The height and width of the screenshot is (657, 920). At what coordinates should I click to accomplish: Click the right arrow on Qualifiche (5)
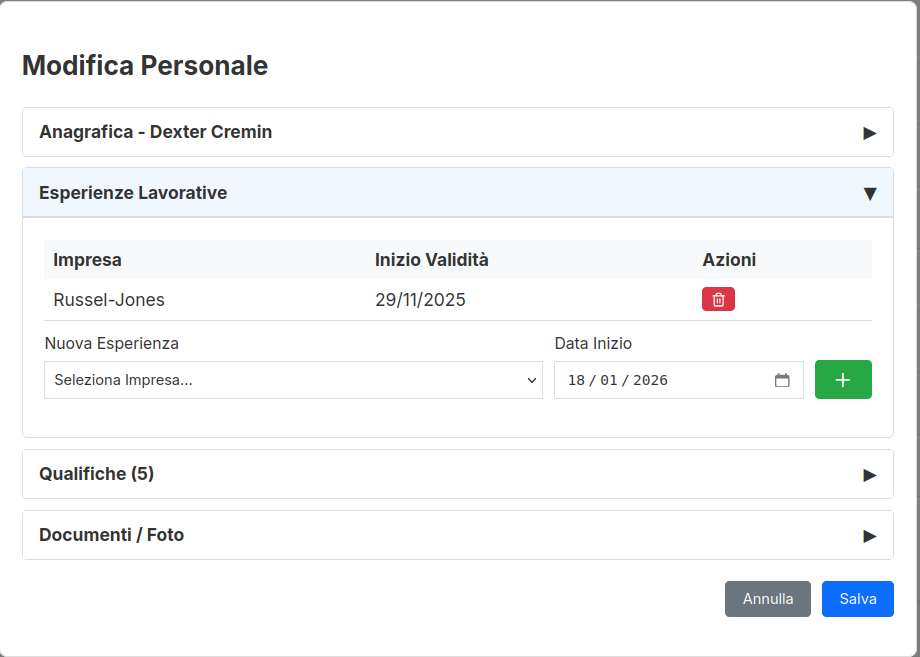click(x=869, y=475)
